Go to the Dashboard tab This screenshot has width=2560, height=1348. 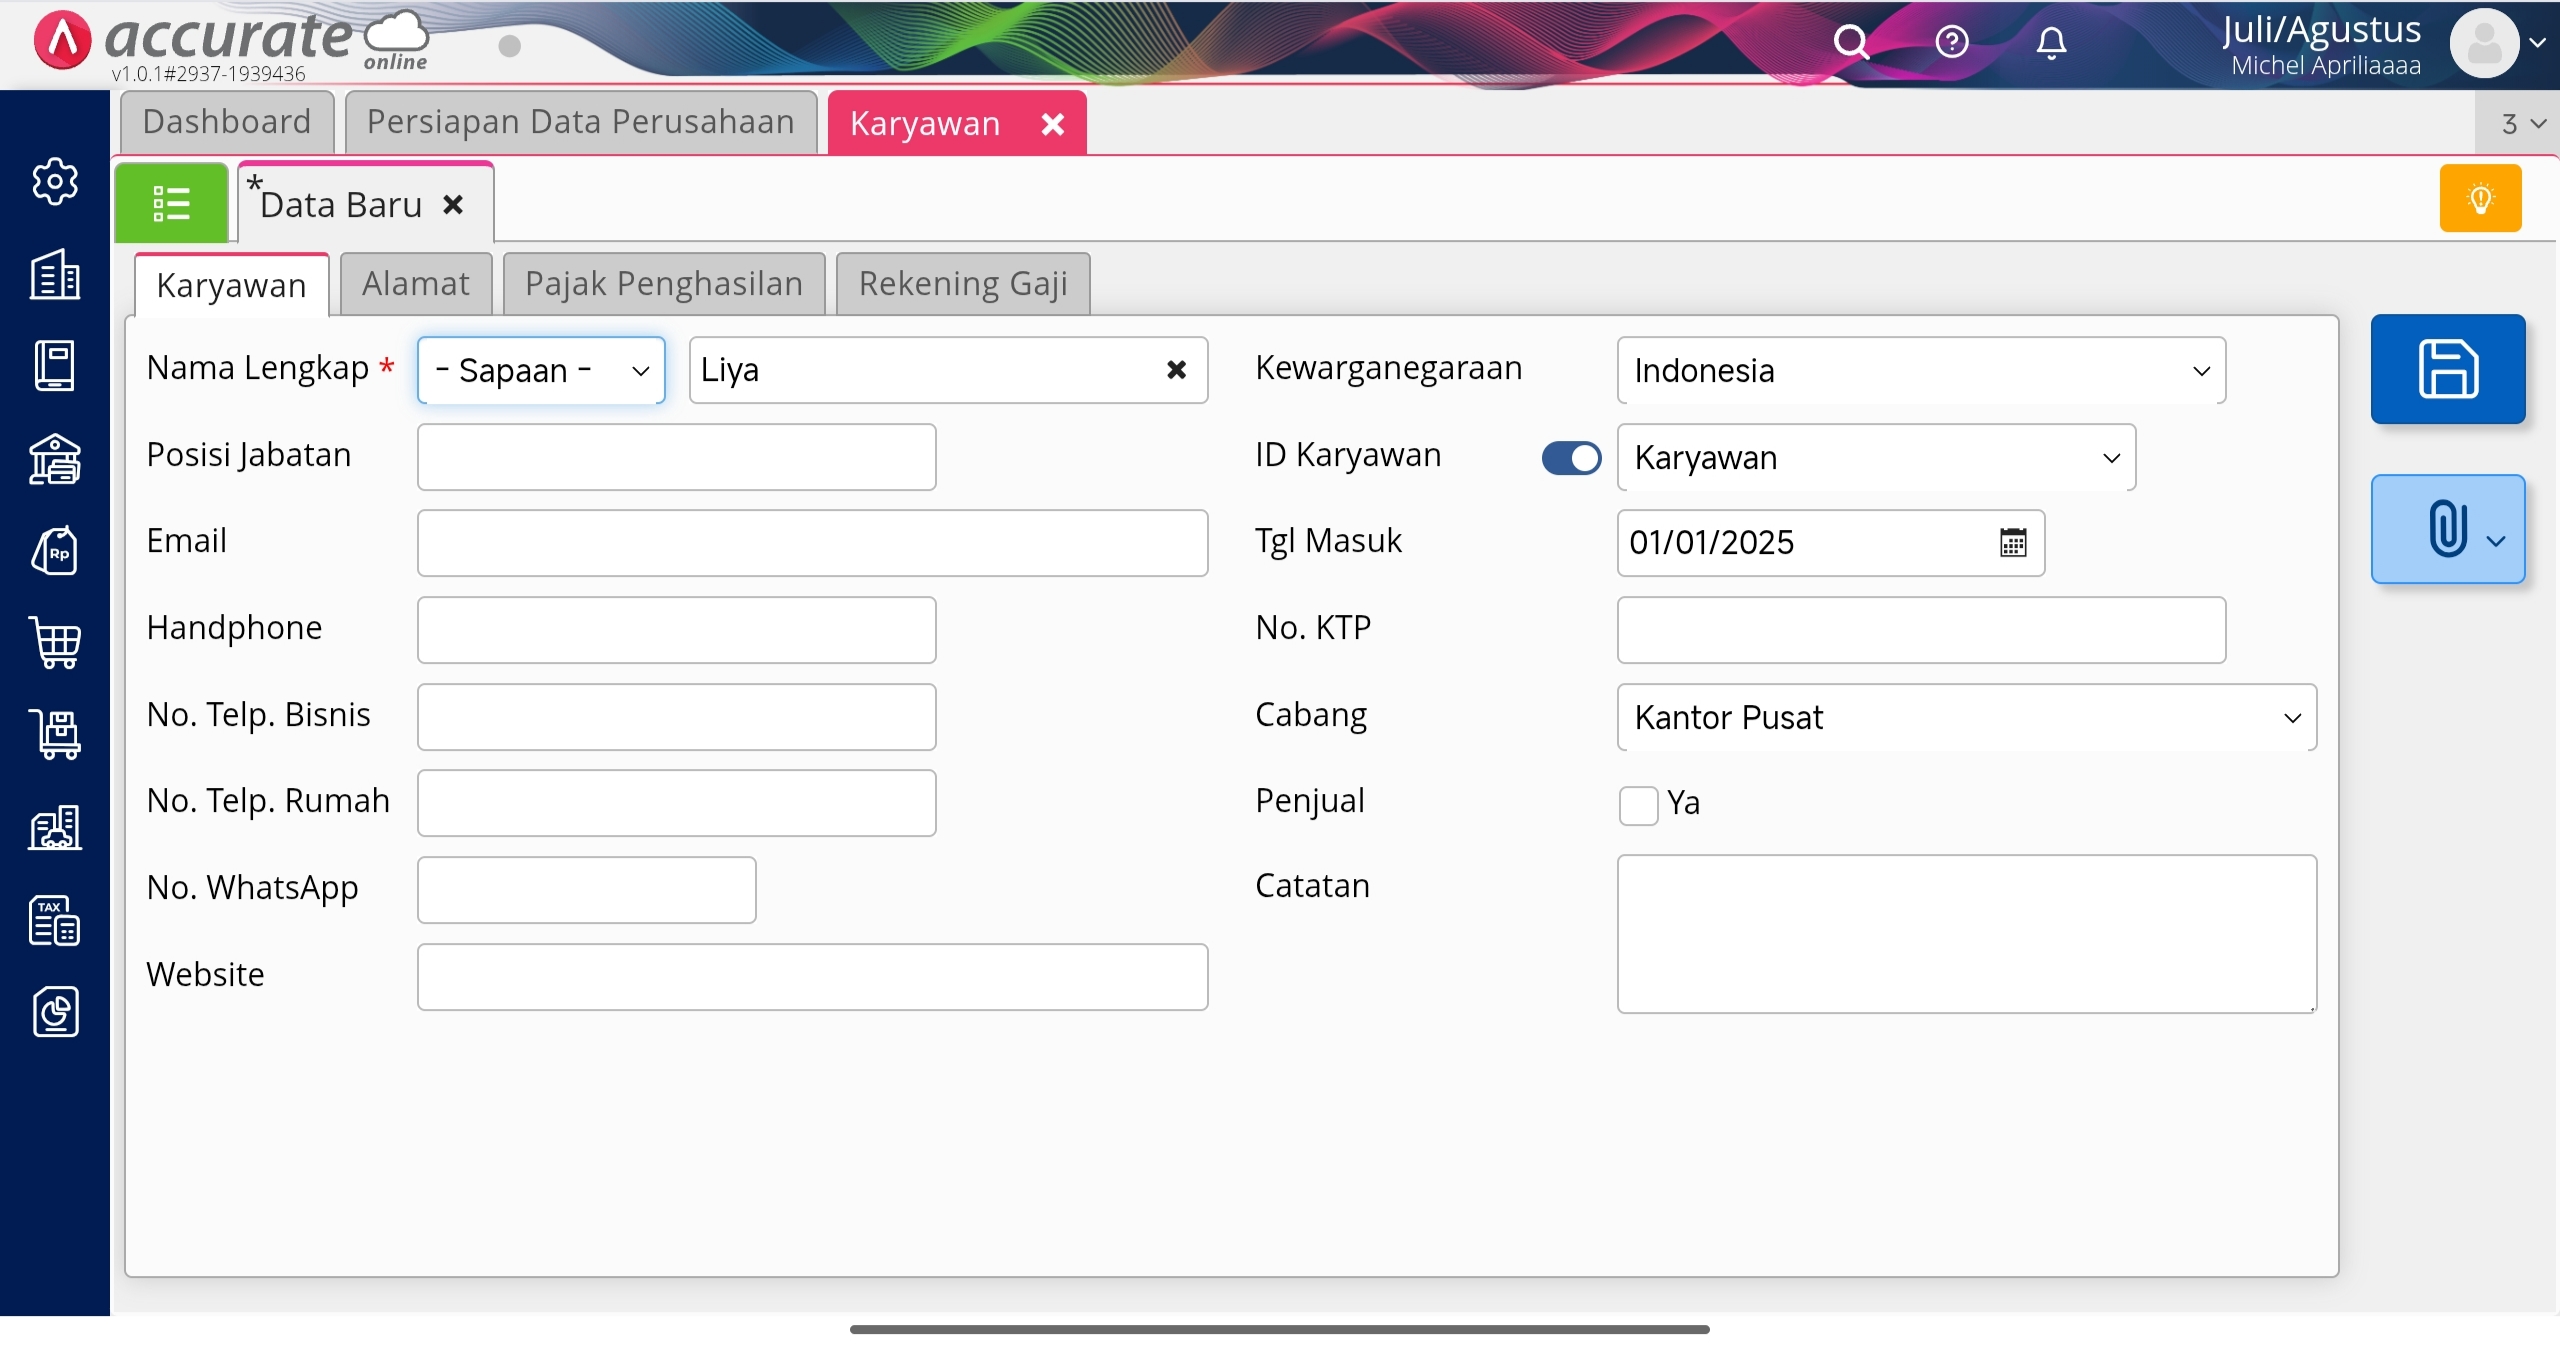(x=227, y=122)
